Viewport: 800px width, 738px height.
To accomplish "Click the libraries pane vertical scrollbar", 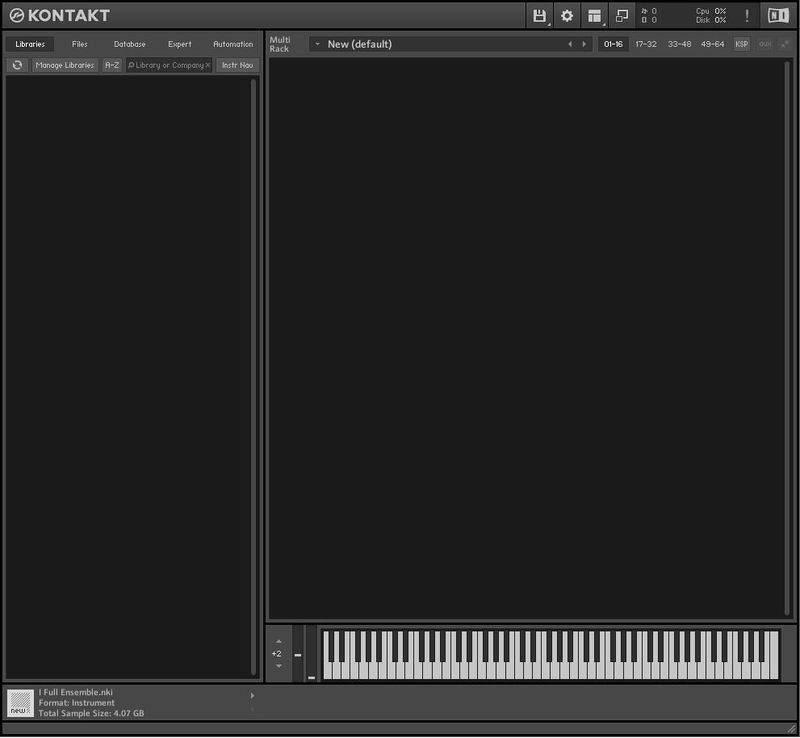I will coord(254,377).
